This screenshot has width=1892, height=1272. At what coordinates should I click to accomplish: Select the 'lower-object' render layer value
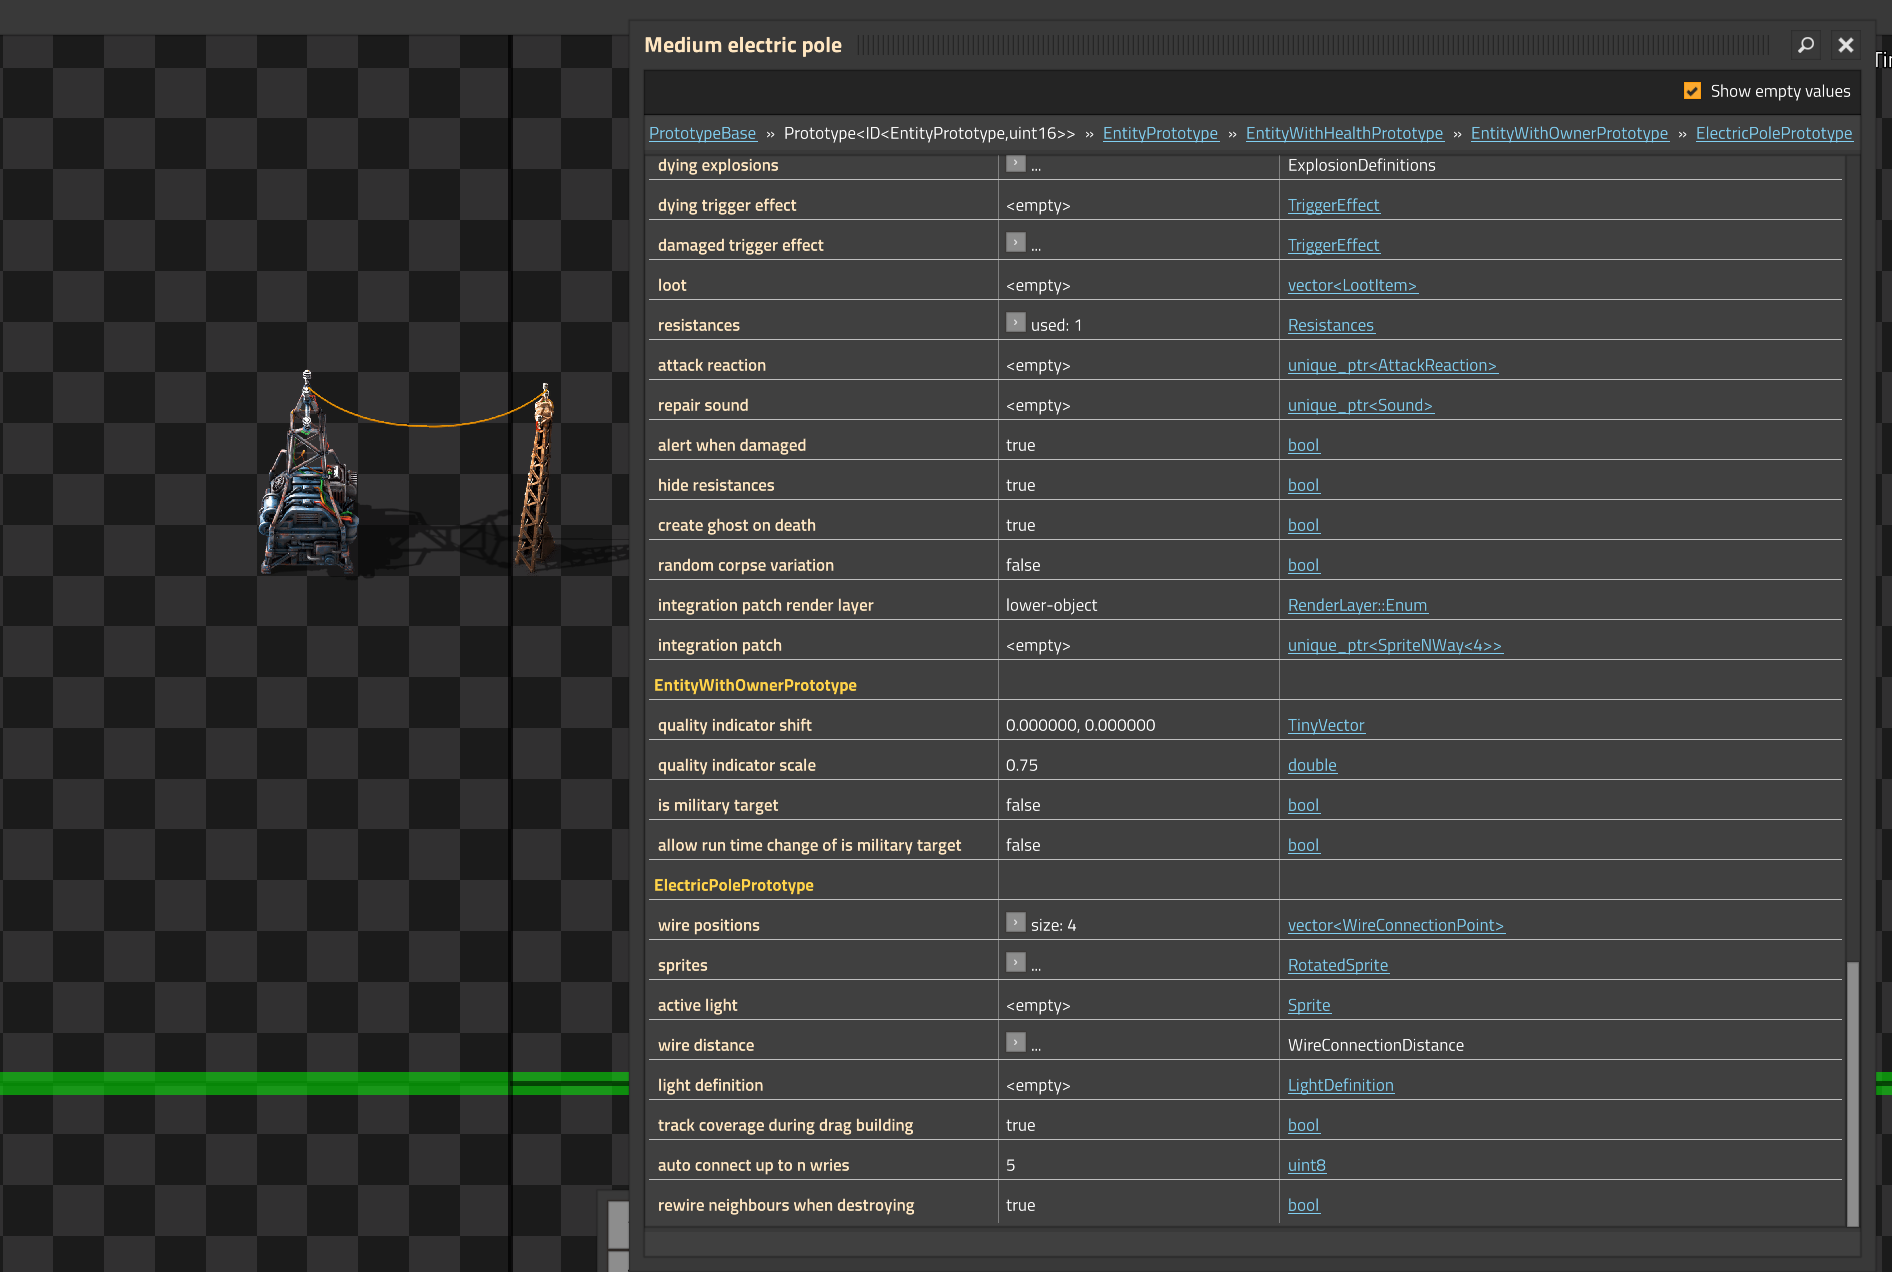[x=1051, y=605]
